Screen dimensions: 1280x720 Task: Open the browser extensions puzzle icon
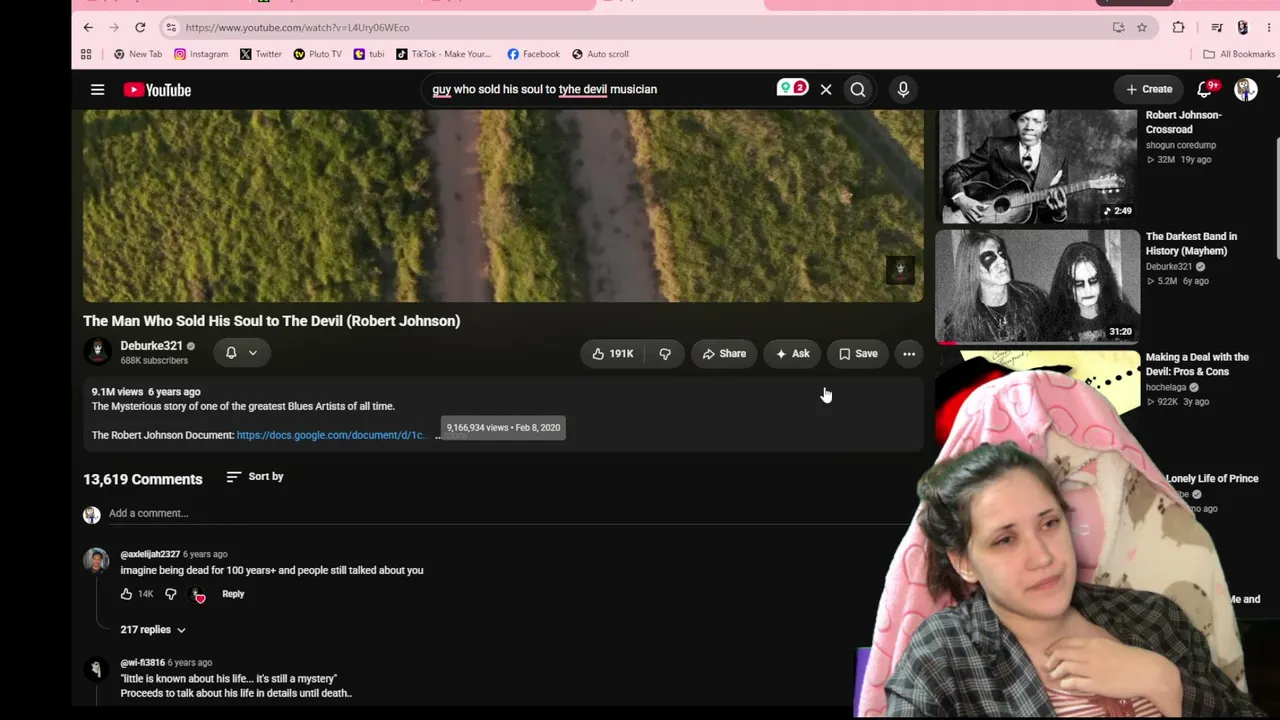point(1179,27)
